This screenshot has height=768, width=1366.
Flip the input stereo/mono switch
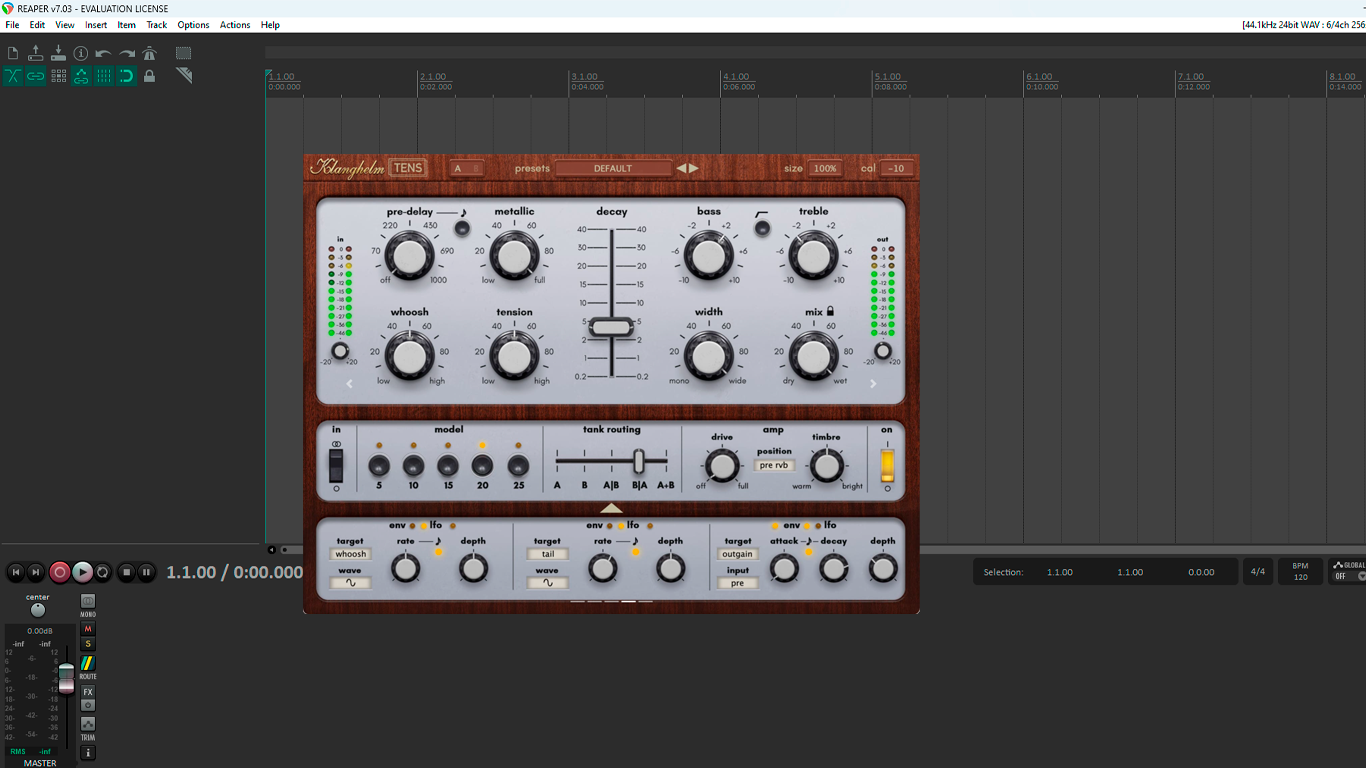336,465
